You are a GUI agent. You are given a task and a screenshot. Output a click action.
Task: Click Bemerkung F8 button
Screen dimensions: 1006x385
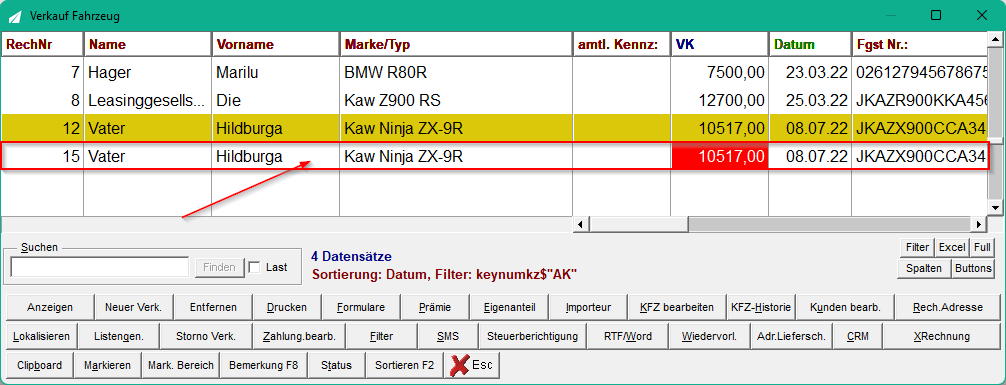(x=264, y=365)
